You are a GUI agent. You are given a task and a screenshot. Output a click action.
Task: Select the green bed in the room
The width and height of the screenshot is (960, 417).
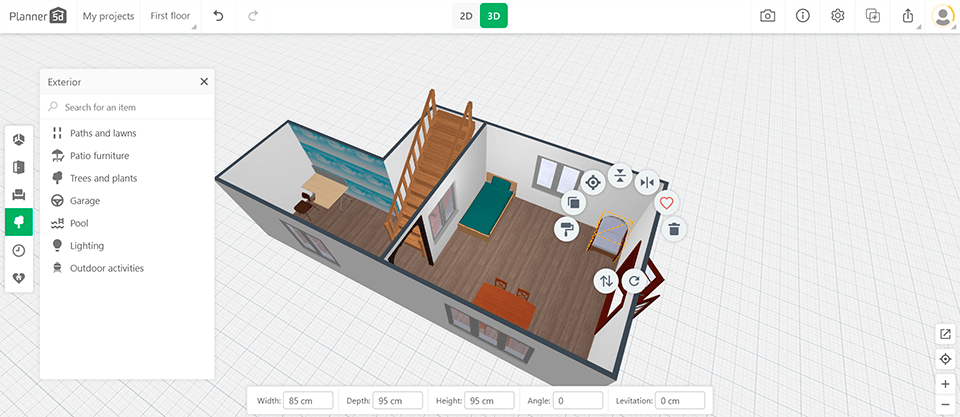point(487,205)
